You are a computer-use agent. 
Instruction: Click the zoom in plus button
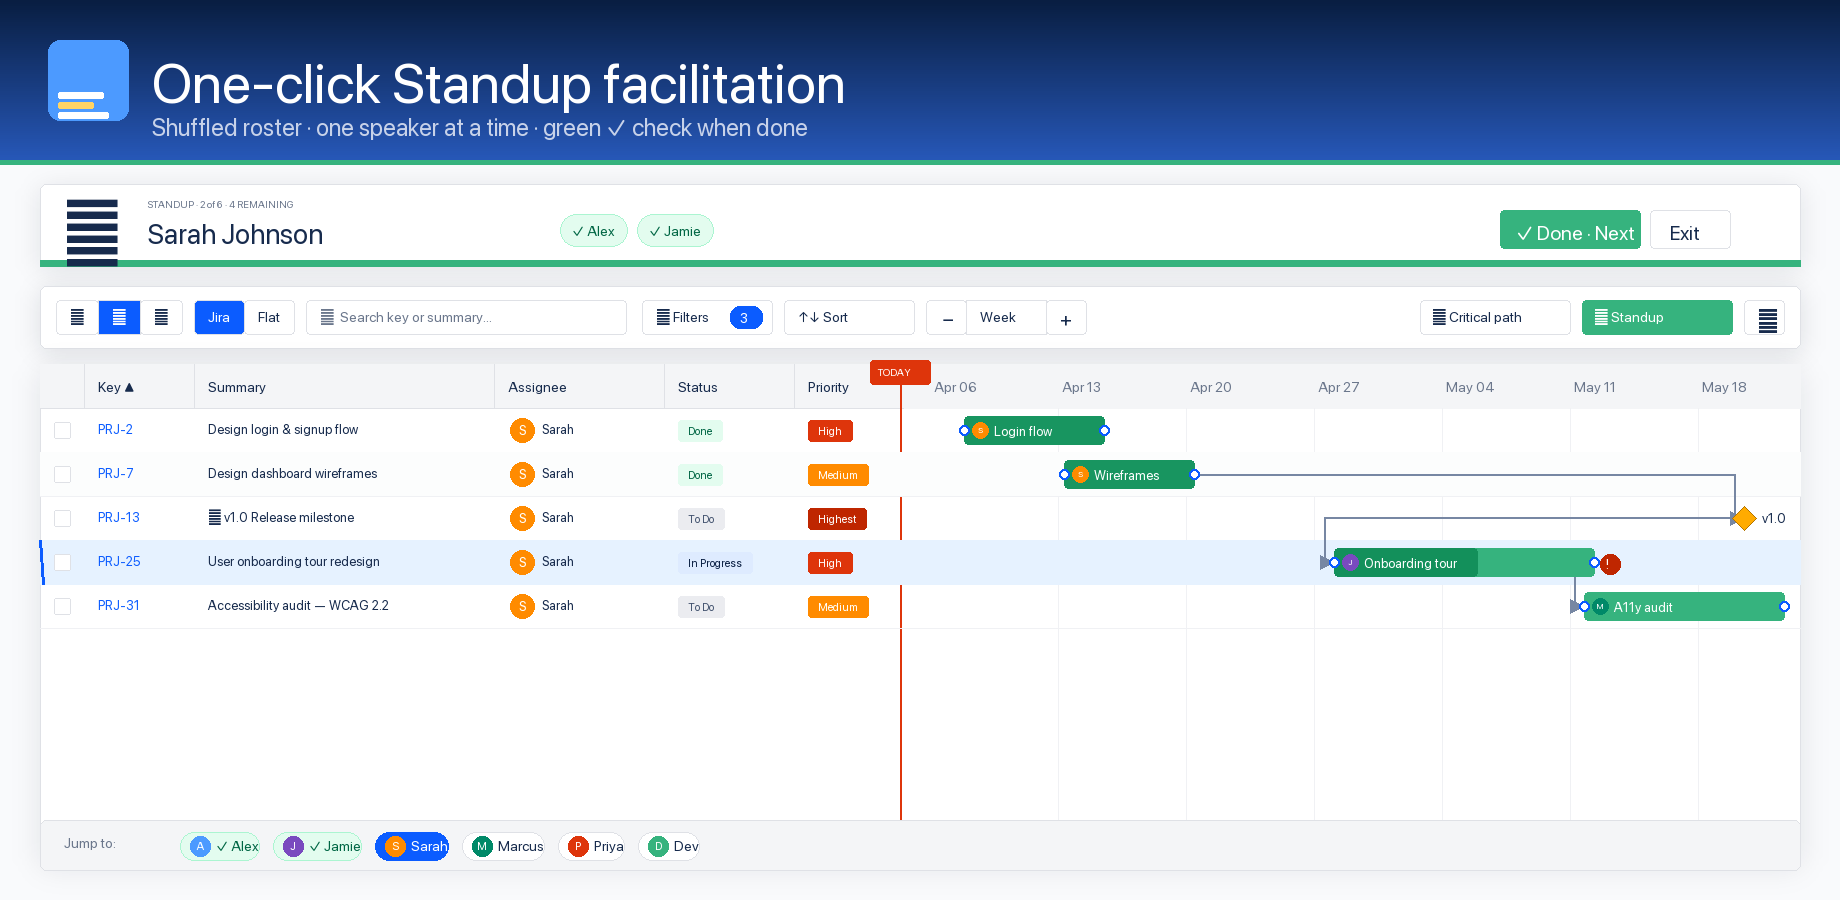pos(1066,318)
